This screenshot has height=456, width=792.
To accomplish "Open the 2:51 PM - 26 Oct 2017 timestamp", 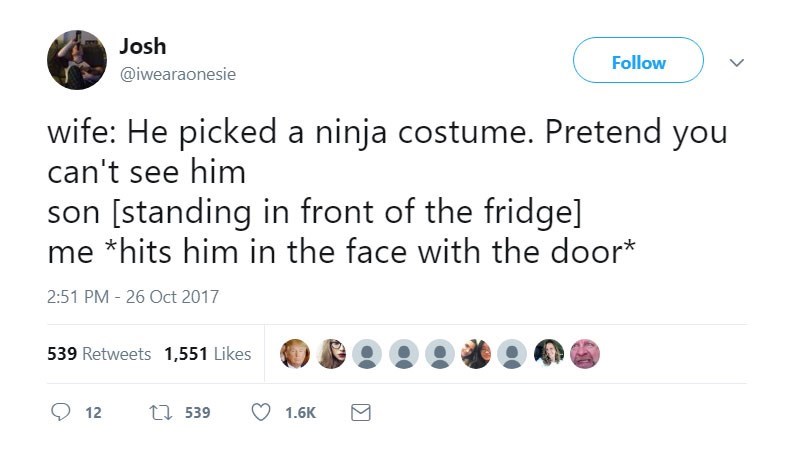I will [x=132, y=296].
